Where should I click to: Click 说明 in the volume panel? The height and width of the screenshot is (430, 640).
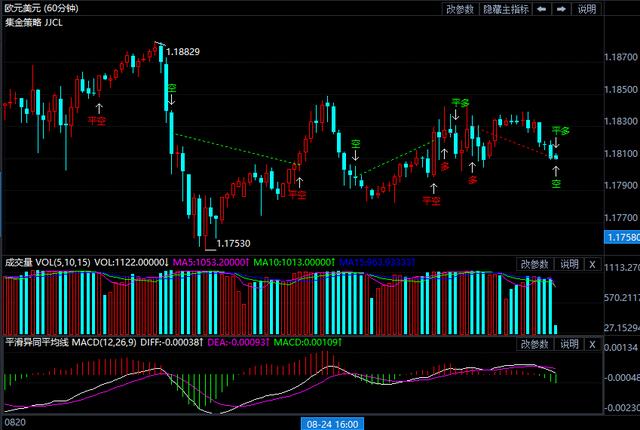click(569, 263)
